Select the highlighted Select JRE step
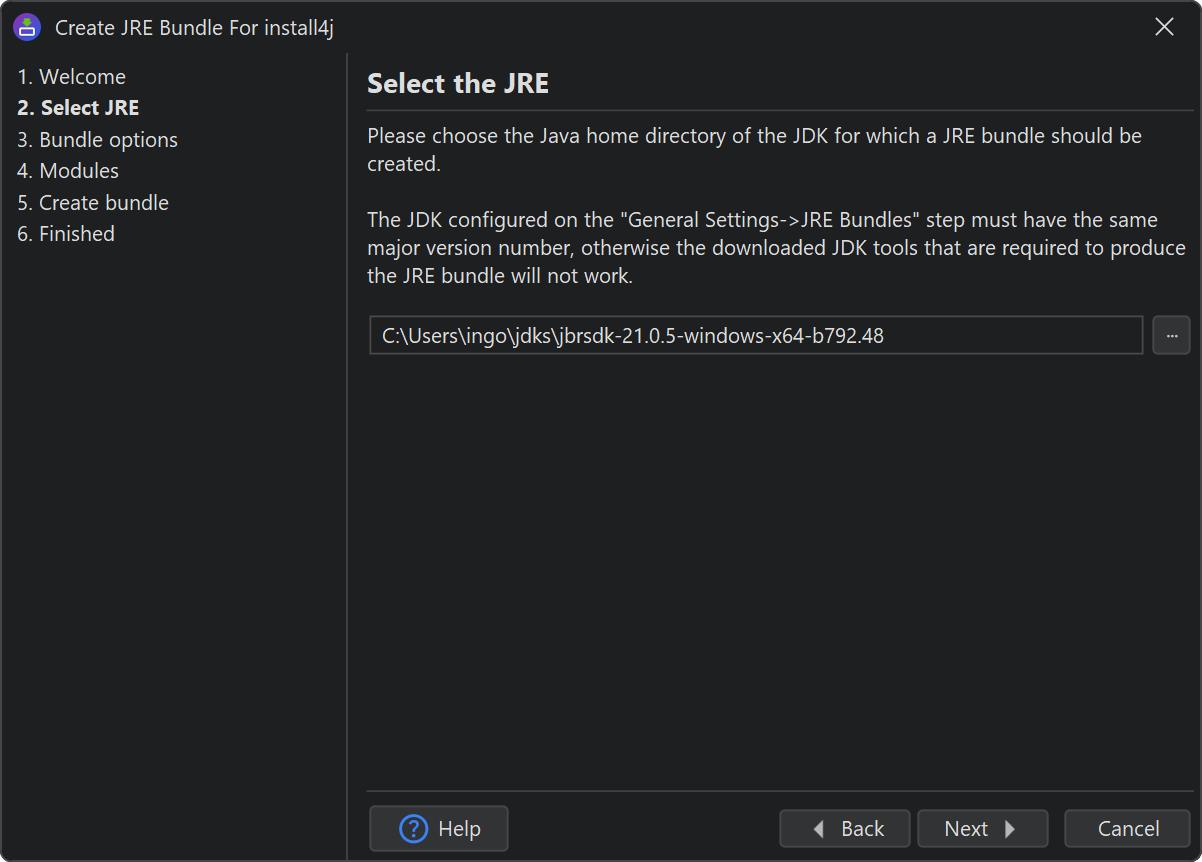 pos(78,108)
